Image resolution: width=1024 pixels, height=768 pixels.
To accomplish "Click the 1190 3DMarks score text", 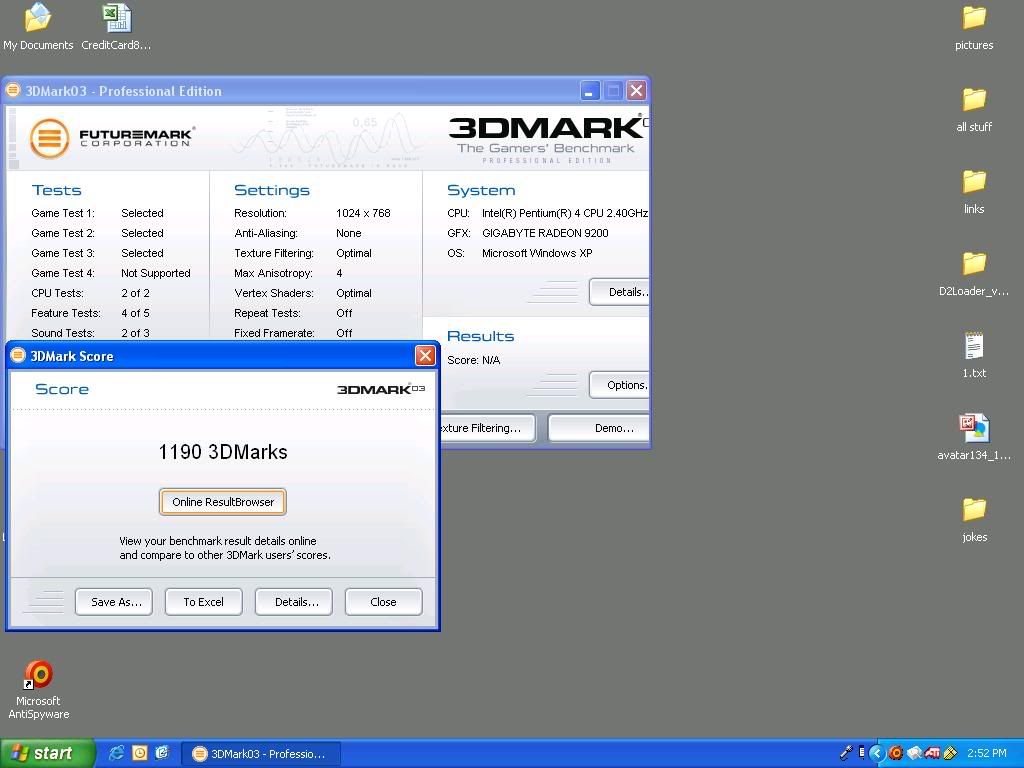I will (x=223, y=452).
